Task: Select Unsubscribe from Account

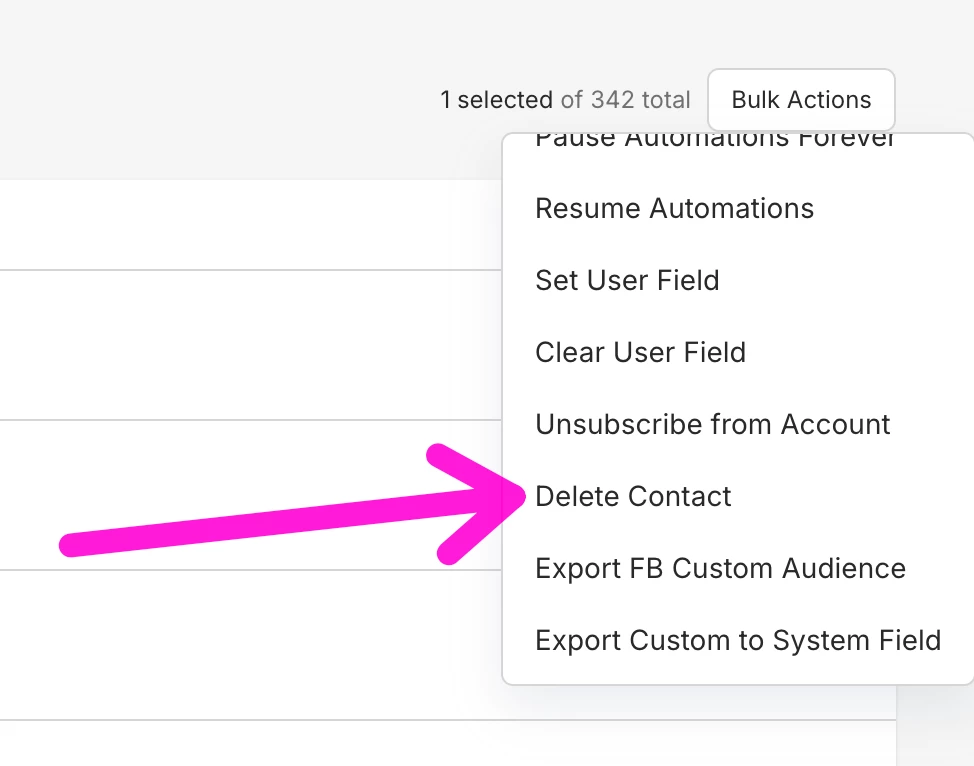Action: coord(712,424)
